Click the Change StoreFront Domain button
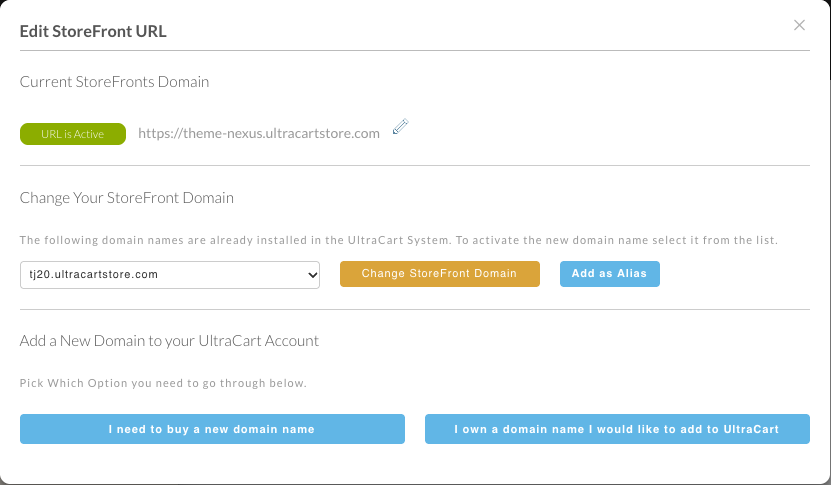The height and width of the screenshot is (485, 831). click(x=439, y=274)
